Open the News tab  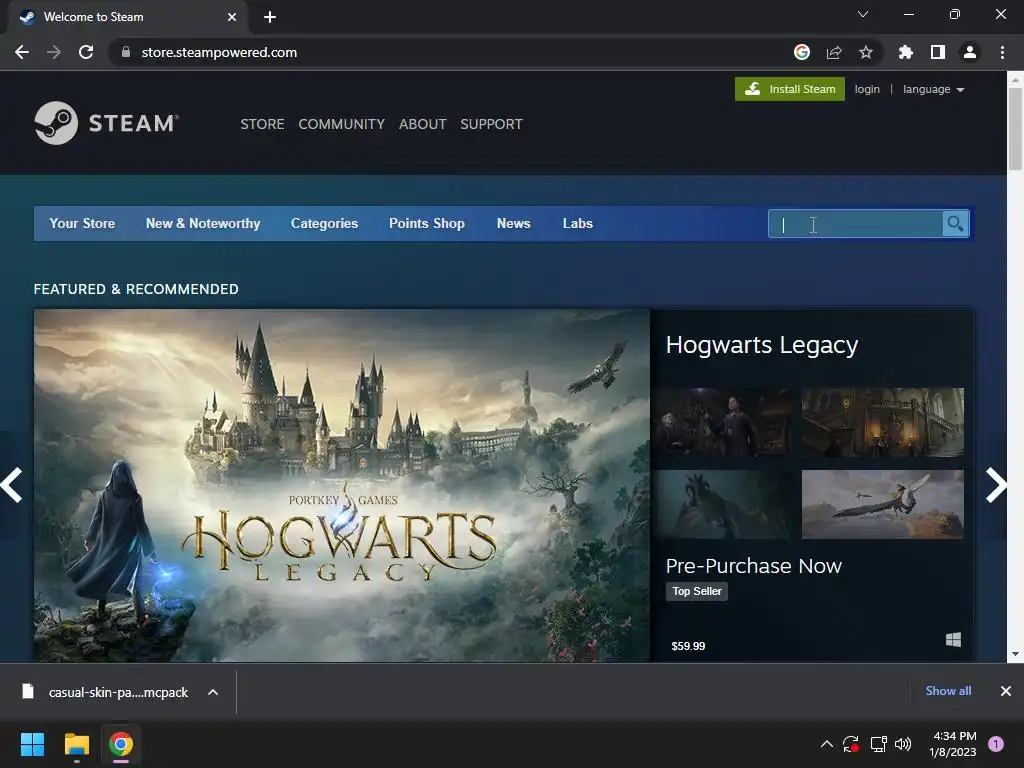pos(513,223)
